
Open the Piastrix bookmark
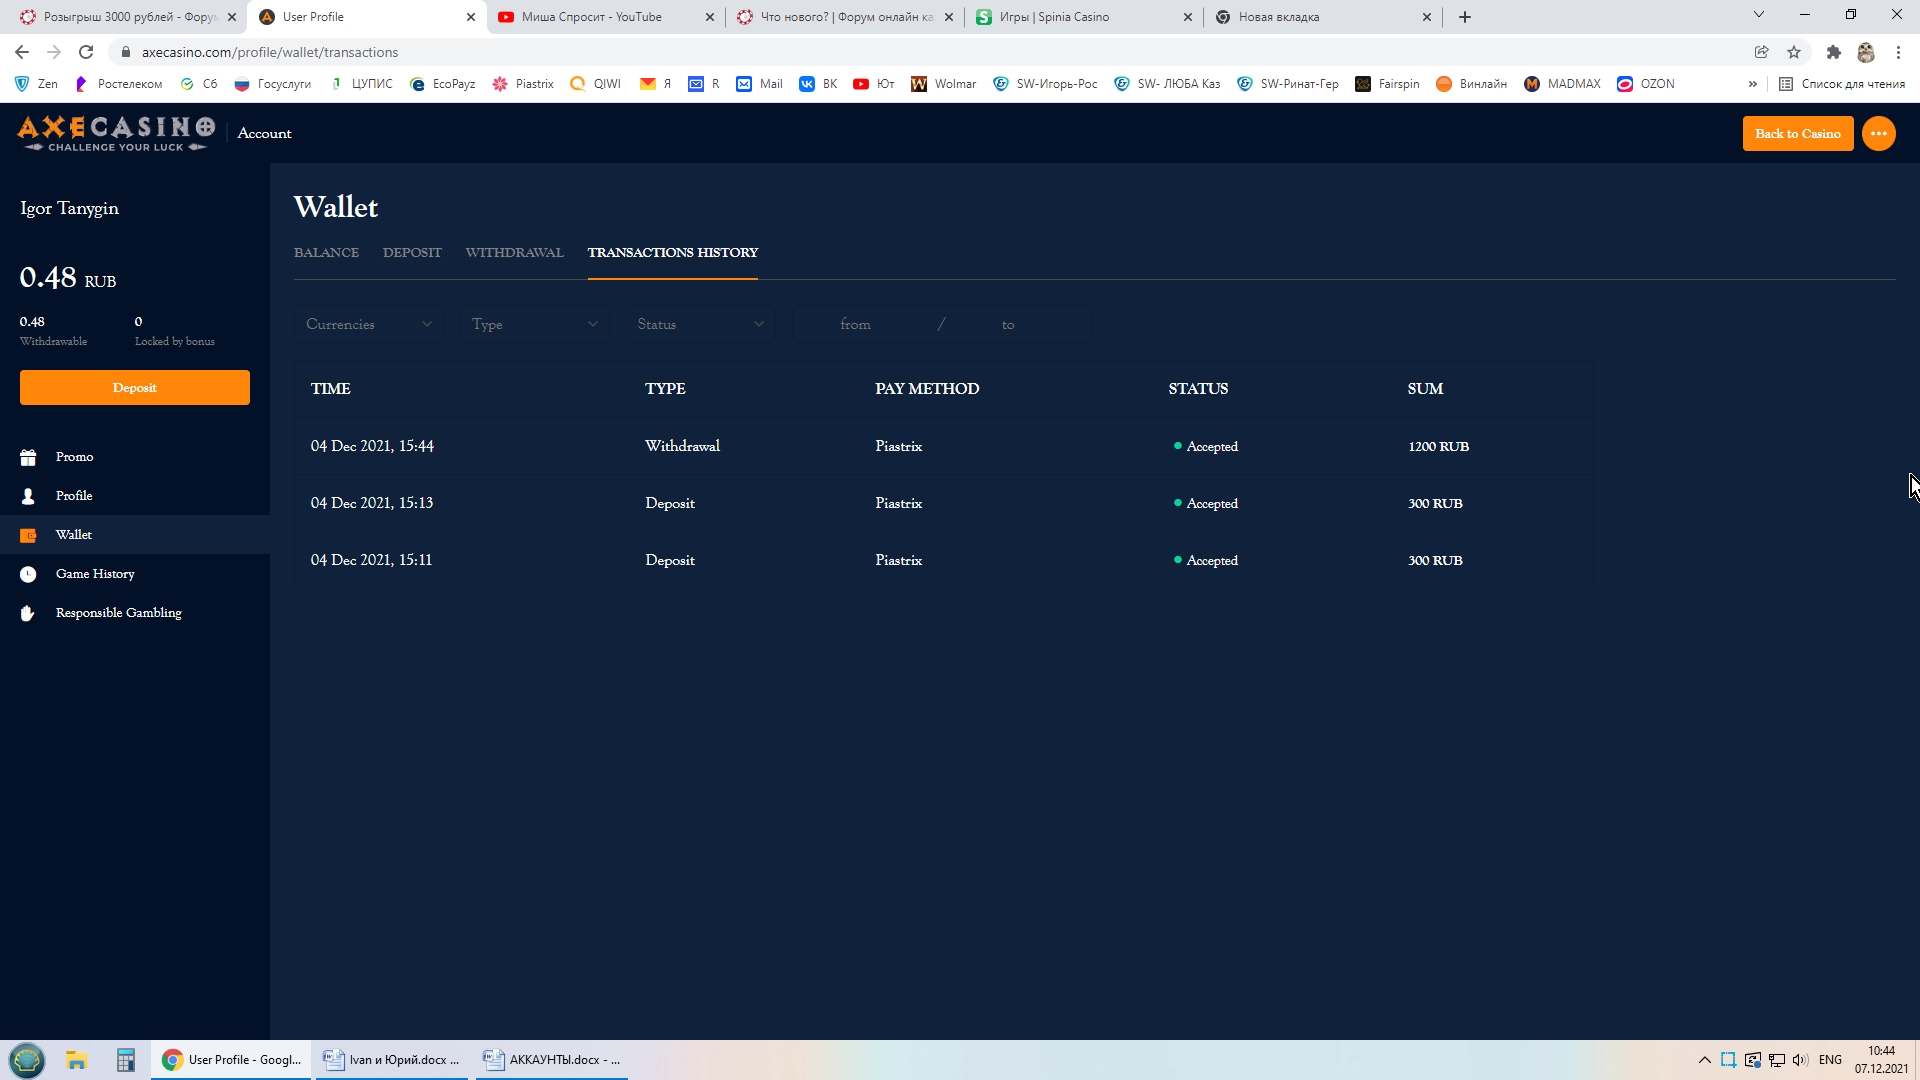523,84
